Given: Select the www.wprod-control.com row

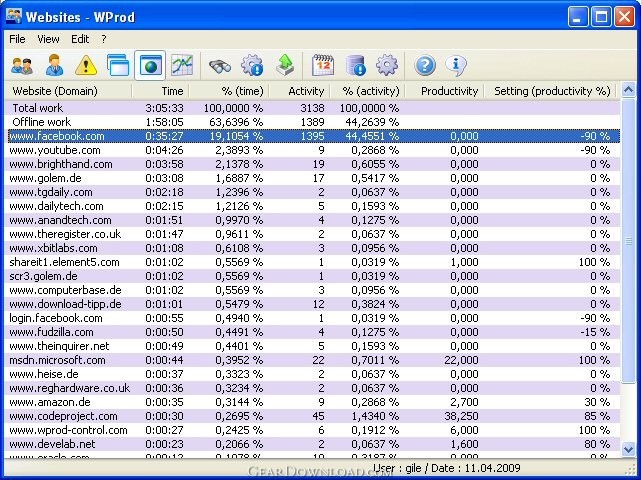Looking at the screenshot, I should pos(313,430).
